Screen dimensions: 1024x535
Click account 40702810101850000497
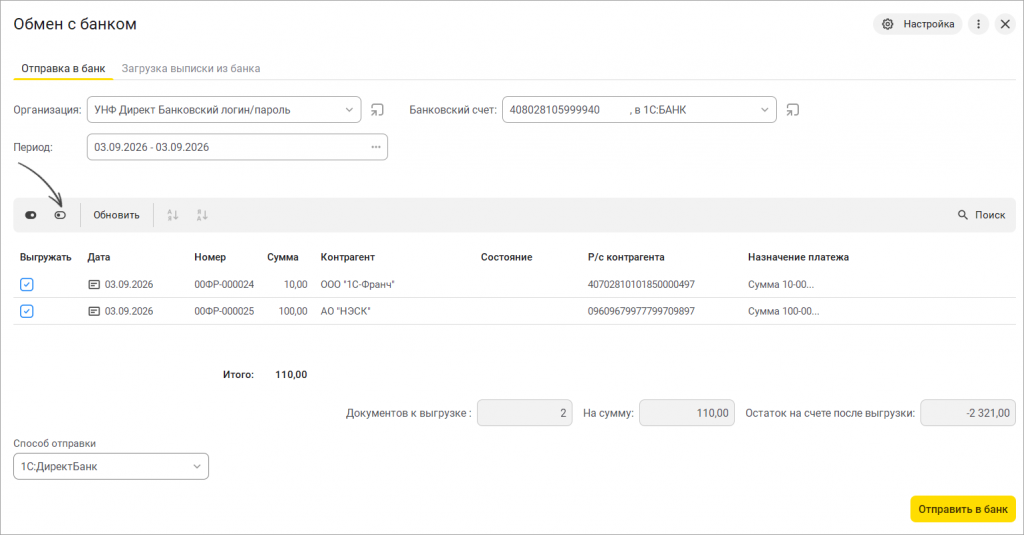(641, 285)
